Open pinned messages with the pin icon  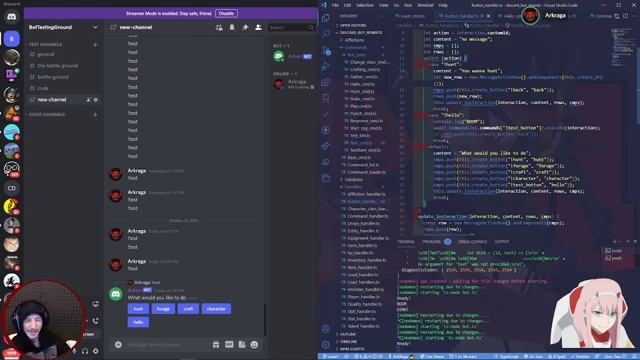245,27
